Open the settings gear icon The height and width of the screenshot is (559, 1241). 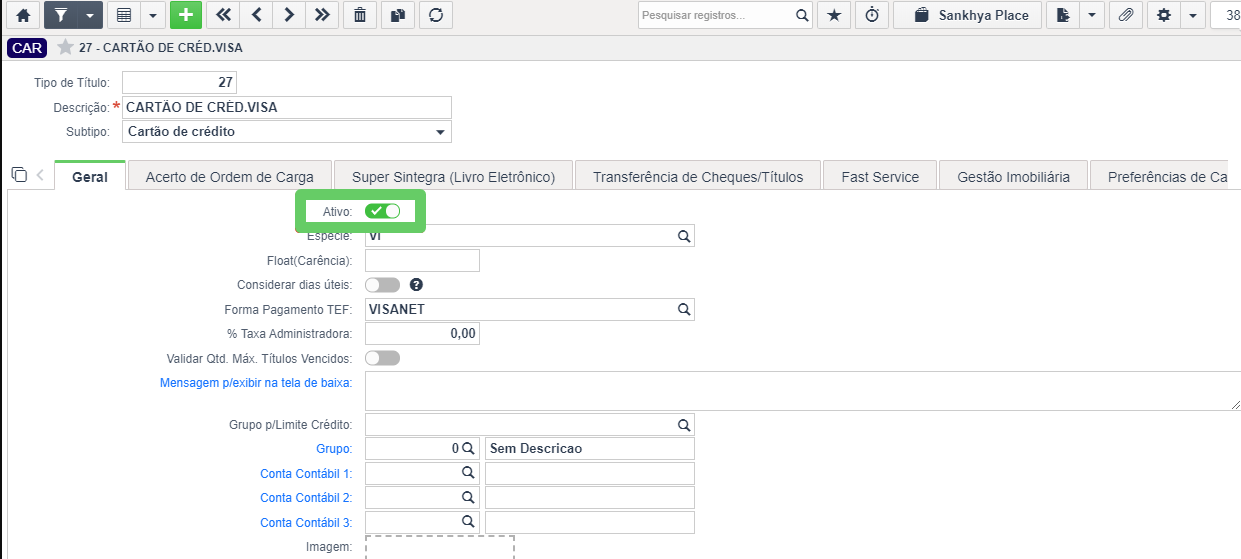pyautogui.click(x=1163, y=15)
